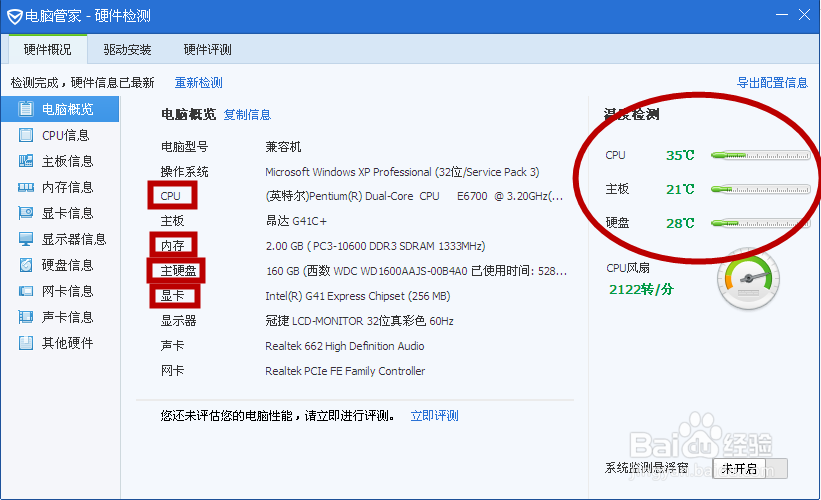
Task: Click the 硬盘 temperature bar
Action: [760, 223]
